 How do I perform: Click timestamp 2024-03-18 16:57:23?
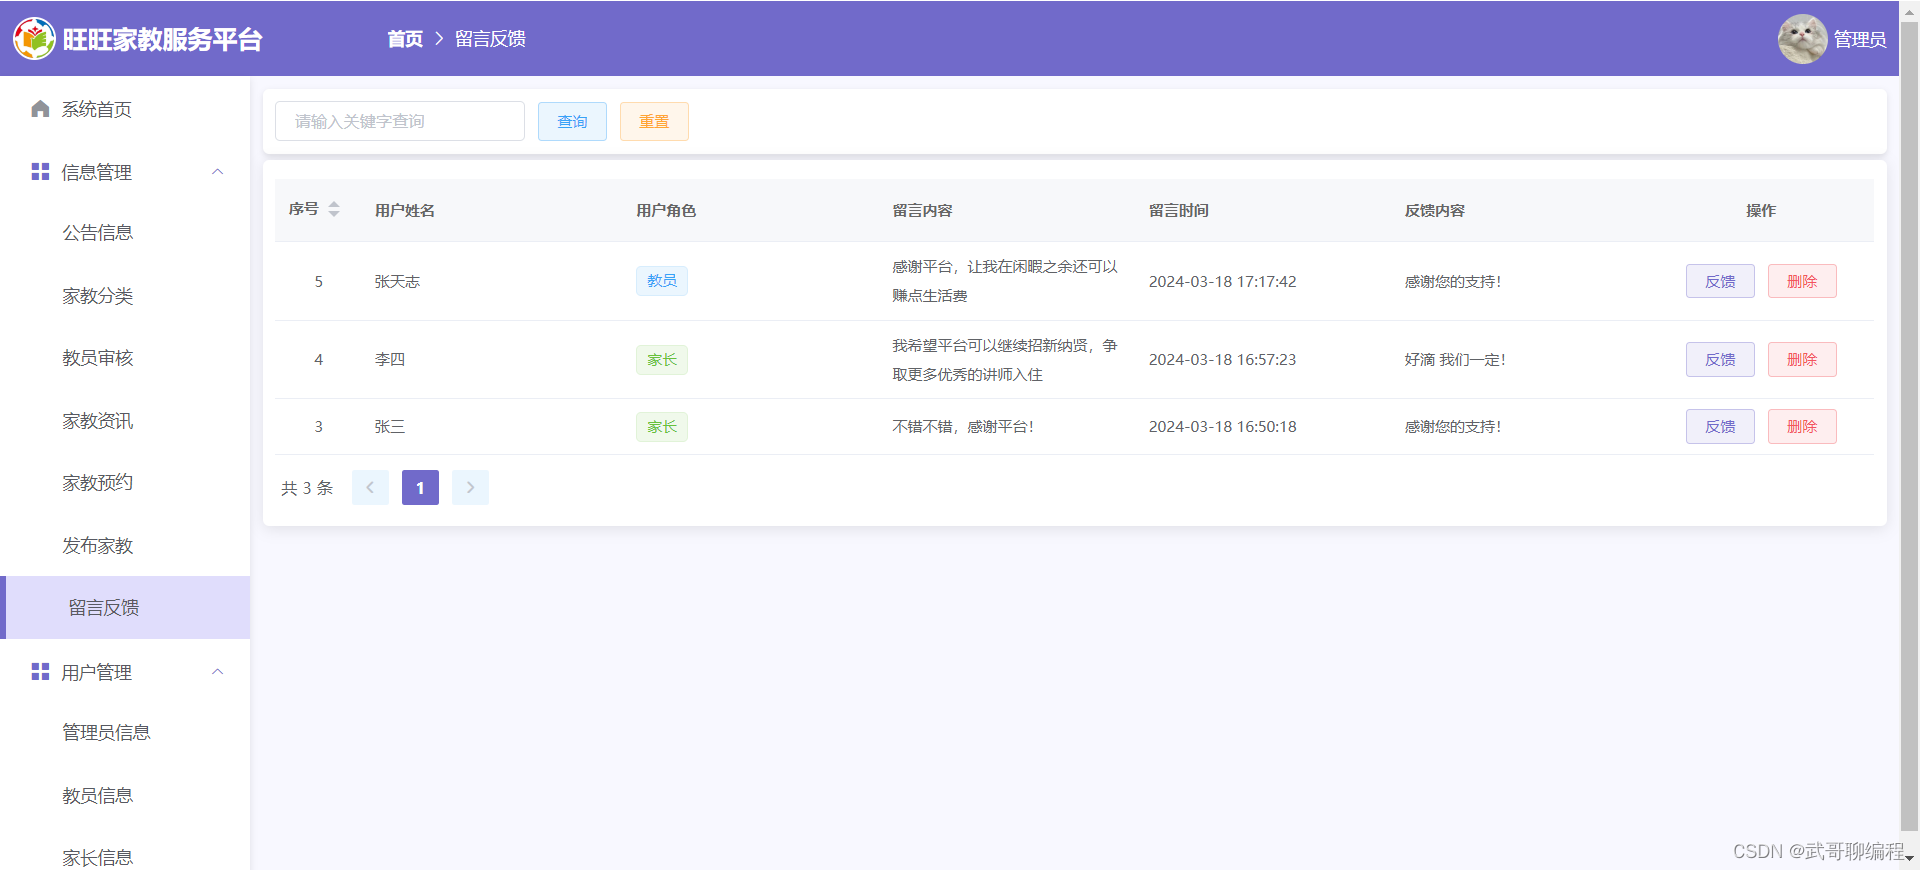pos(1222,360)
